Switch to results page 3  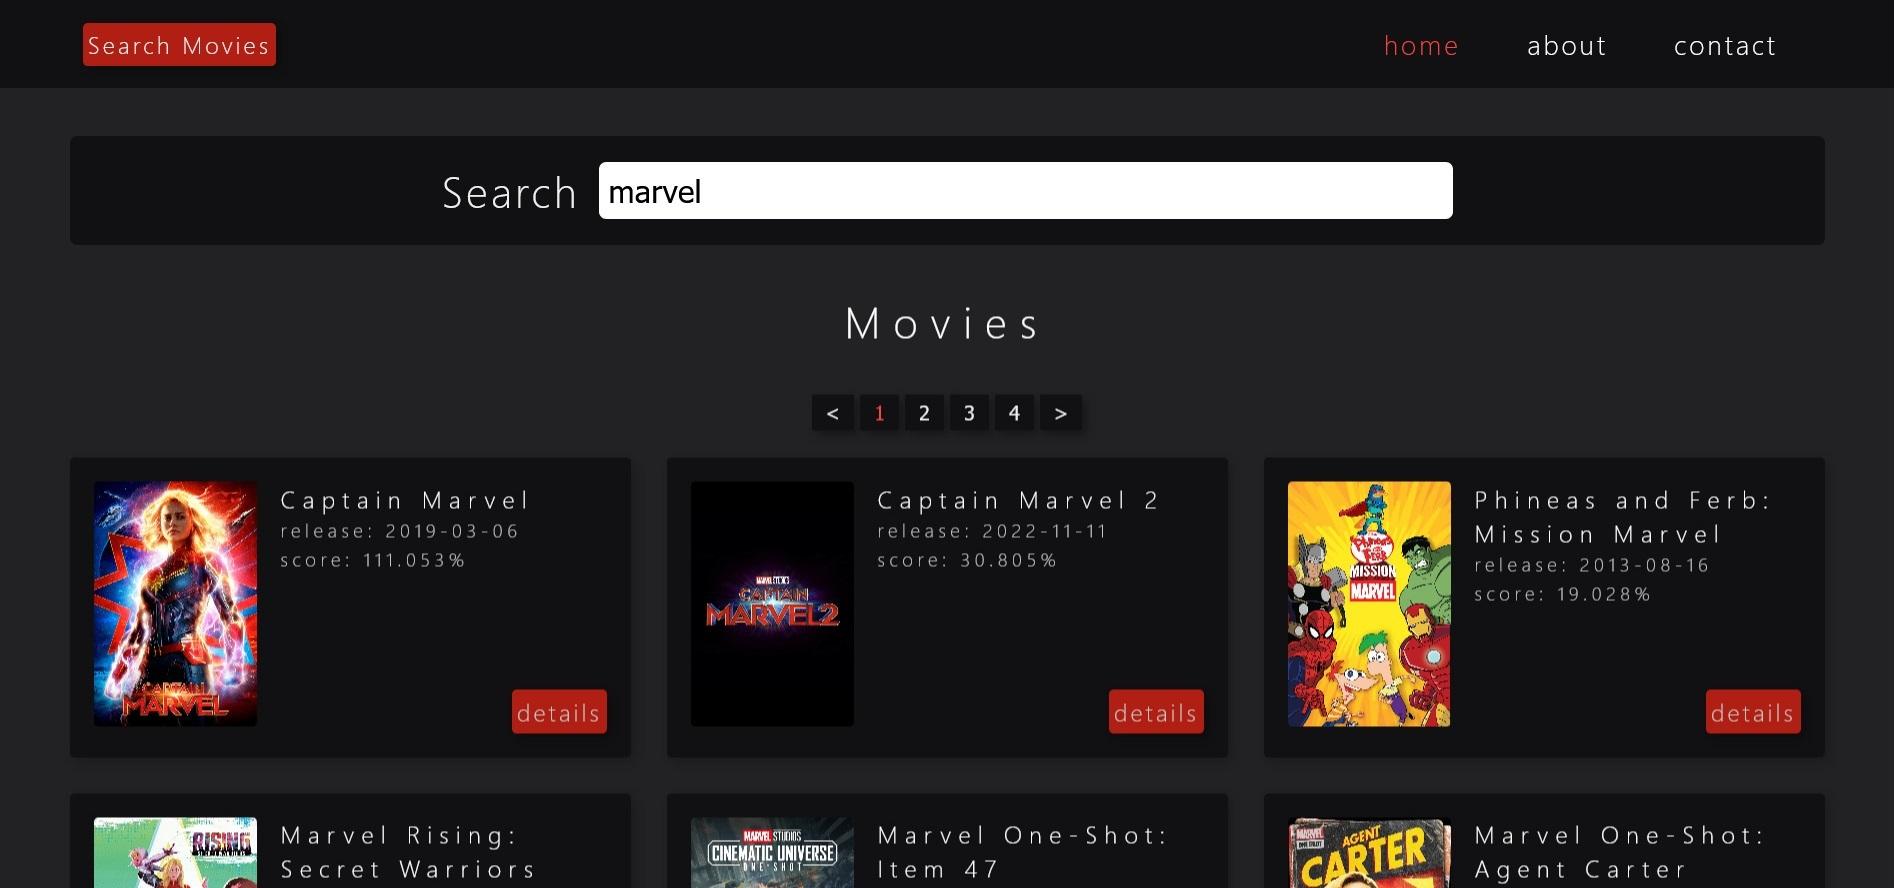tap(969, 413)
